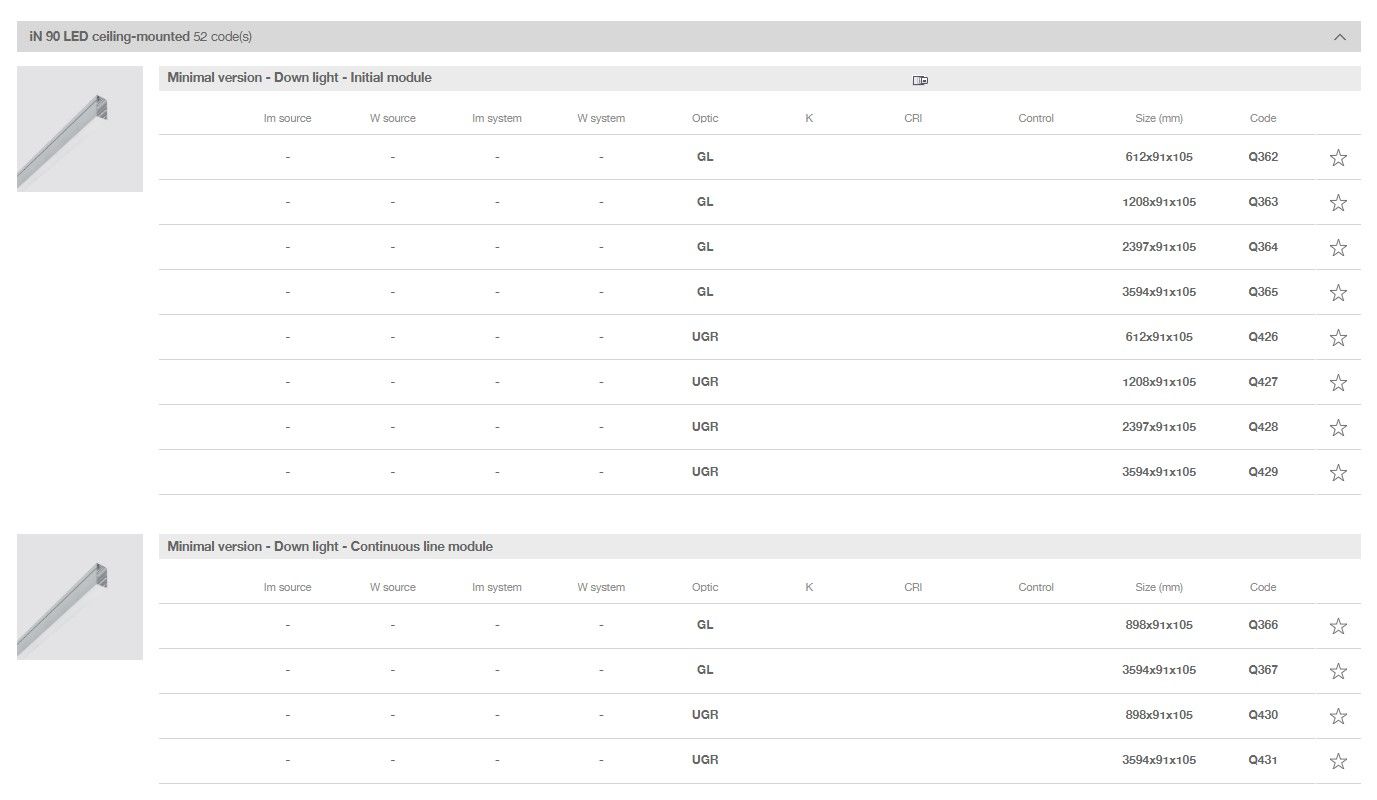Mark Q429 as favorite
Screen dimensions: 1377x800
click(1338, 473)
